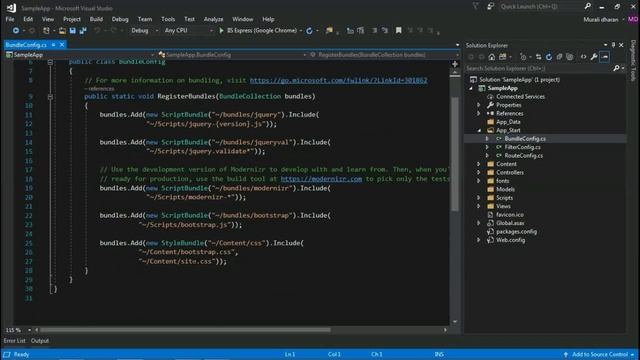Click the Save All toolbar icon

click(x=83, y=31)
